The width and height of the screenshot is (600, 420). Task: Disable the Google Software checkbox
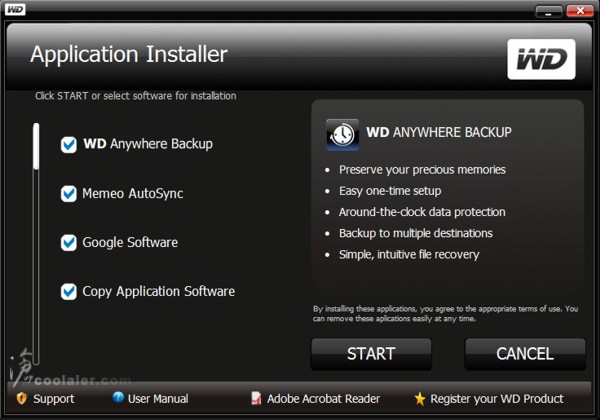point(68,243)
